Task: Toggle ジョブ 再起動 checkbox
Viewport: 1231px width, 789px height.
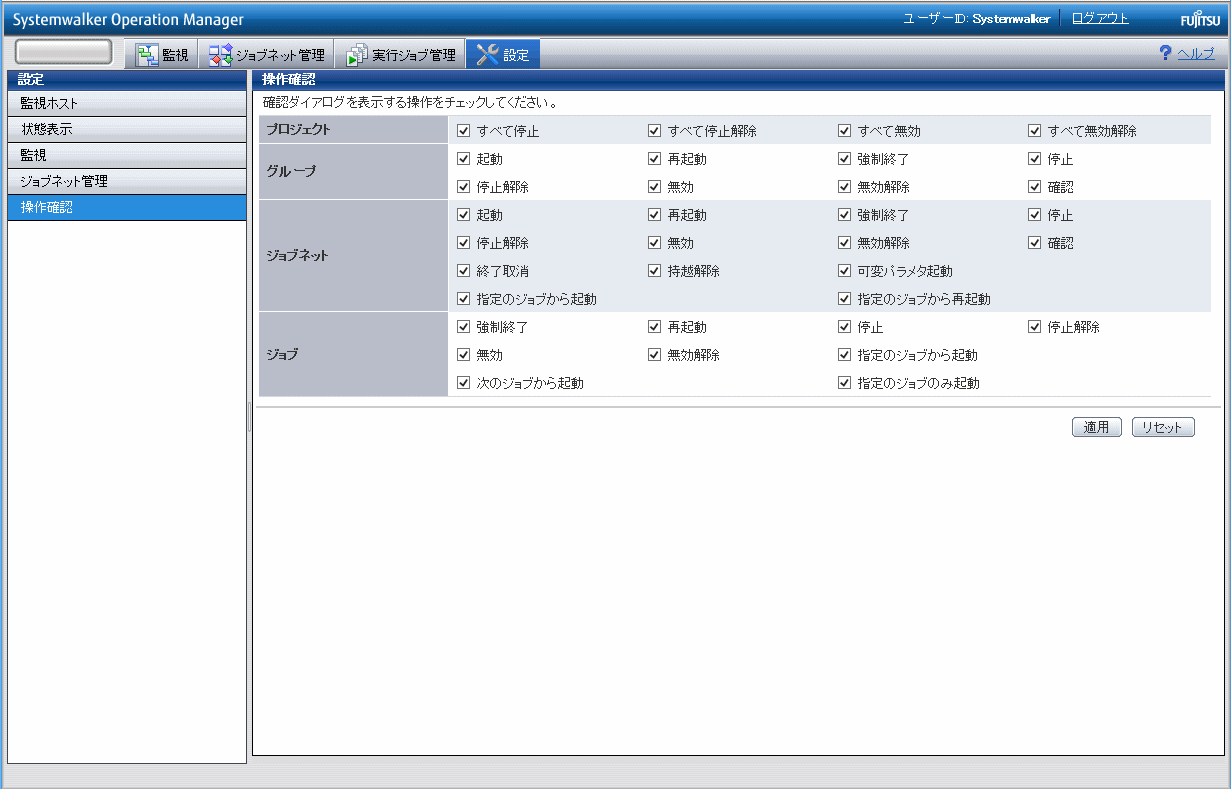Action: click(654, 326)
